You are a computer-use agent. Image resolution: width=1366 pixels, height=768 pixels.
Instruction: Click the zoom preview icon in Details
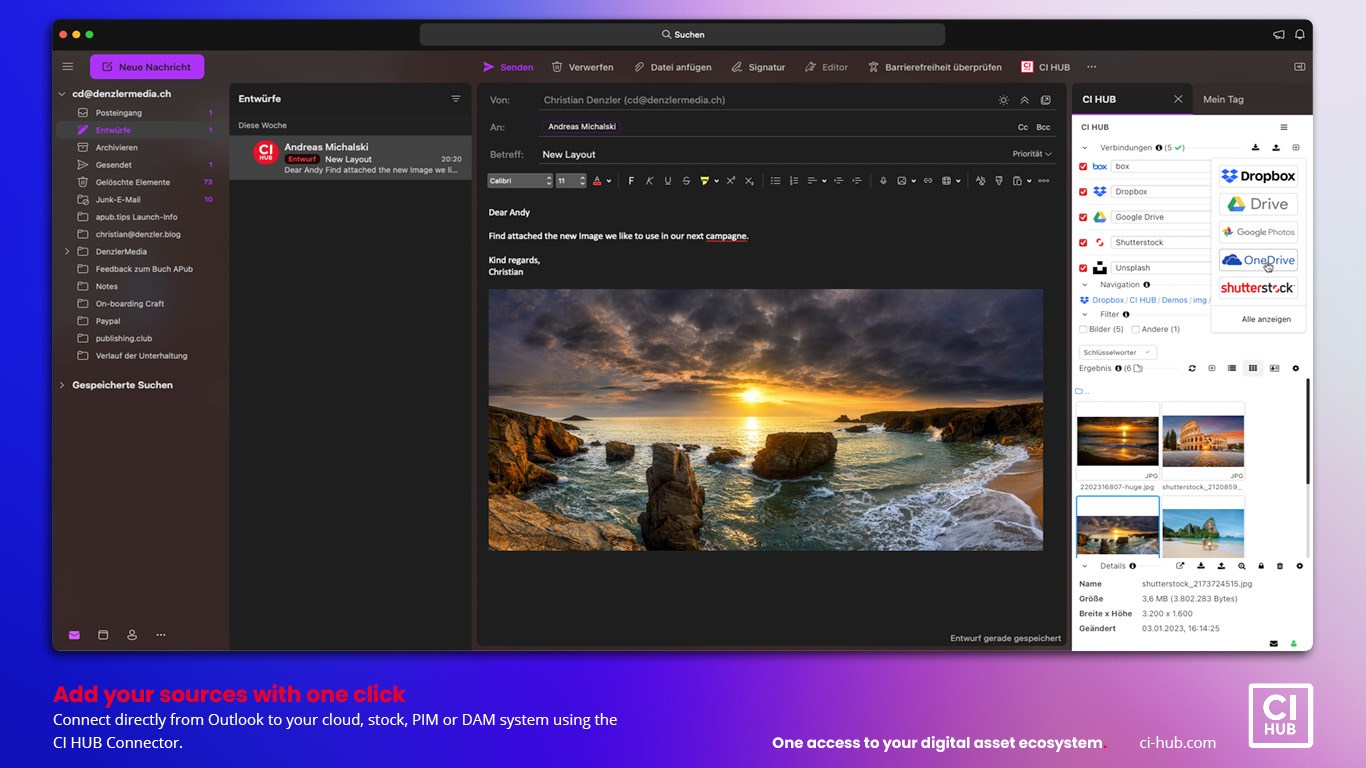pos(1241,566)
